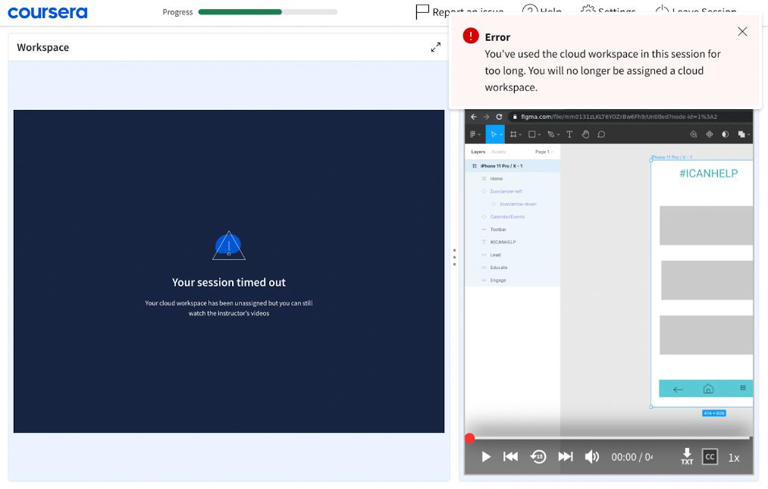The image size is (768, 489).
Task: Expand the Workspace panel to fullscreen
Action: 436,47
